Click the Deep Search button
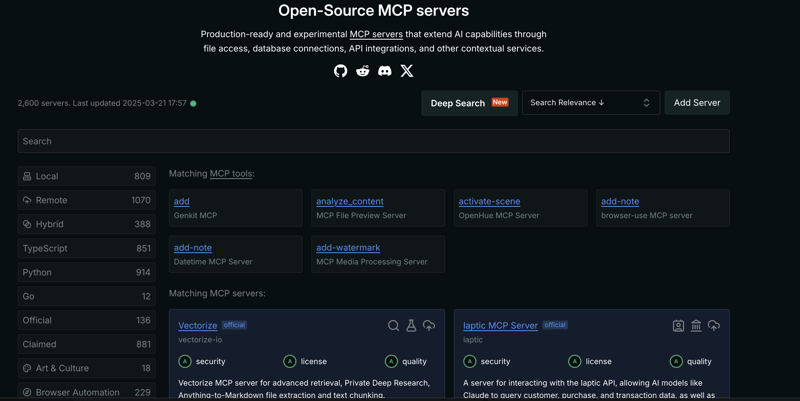This screenshot has width=800, height=401. coord(469,103)
